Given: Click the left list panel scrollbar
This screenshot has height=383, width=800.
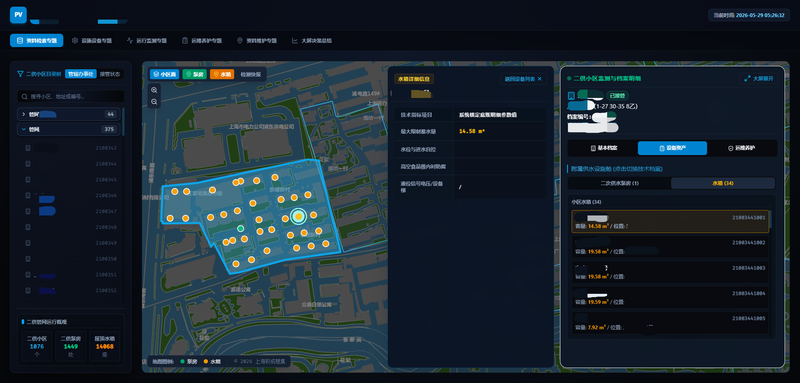Looking at the screenshot, I should pos(123,121).
